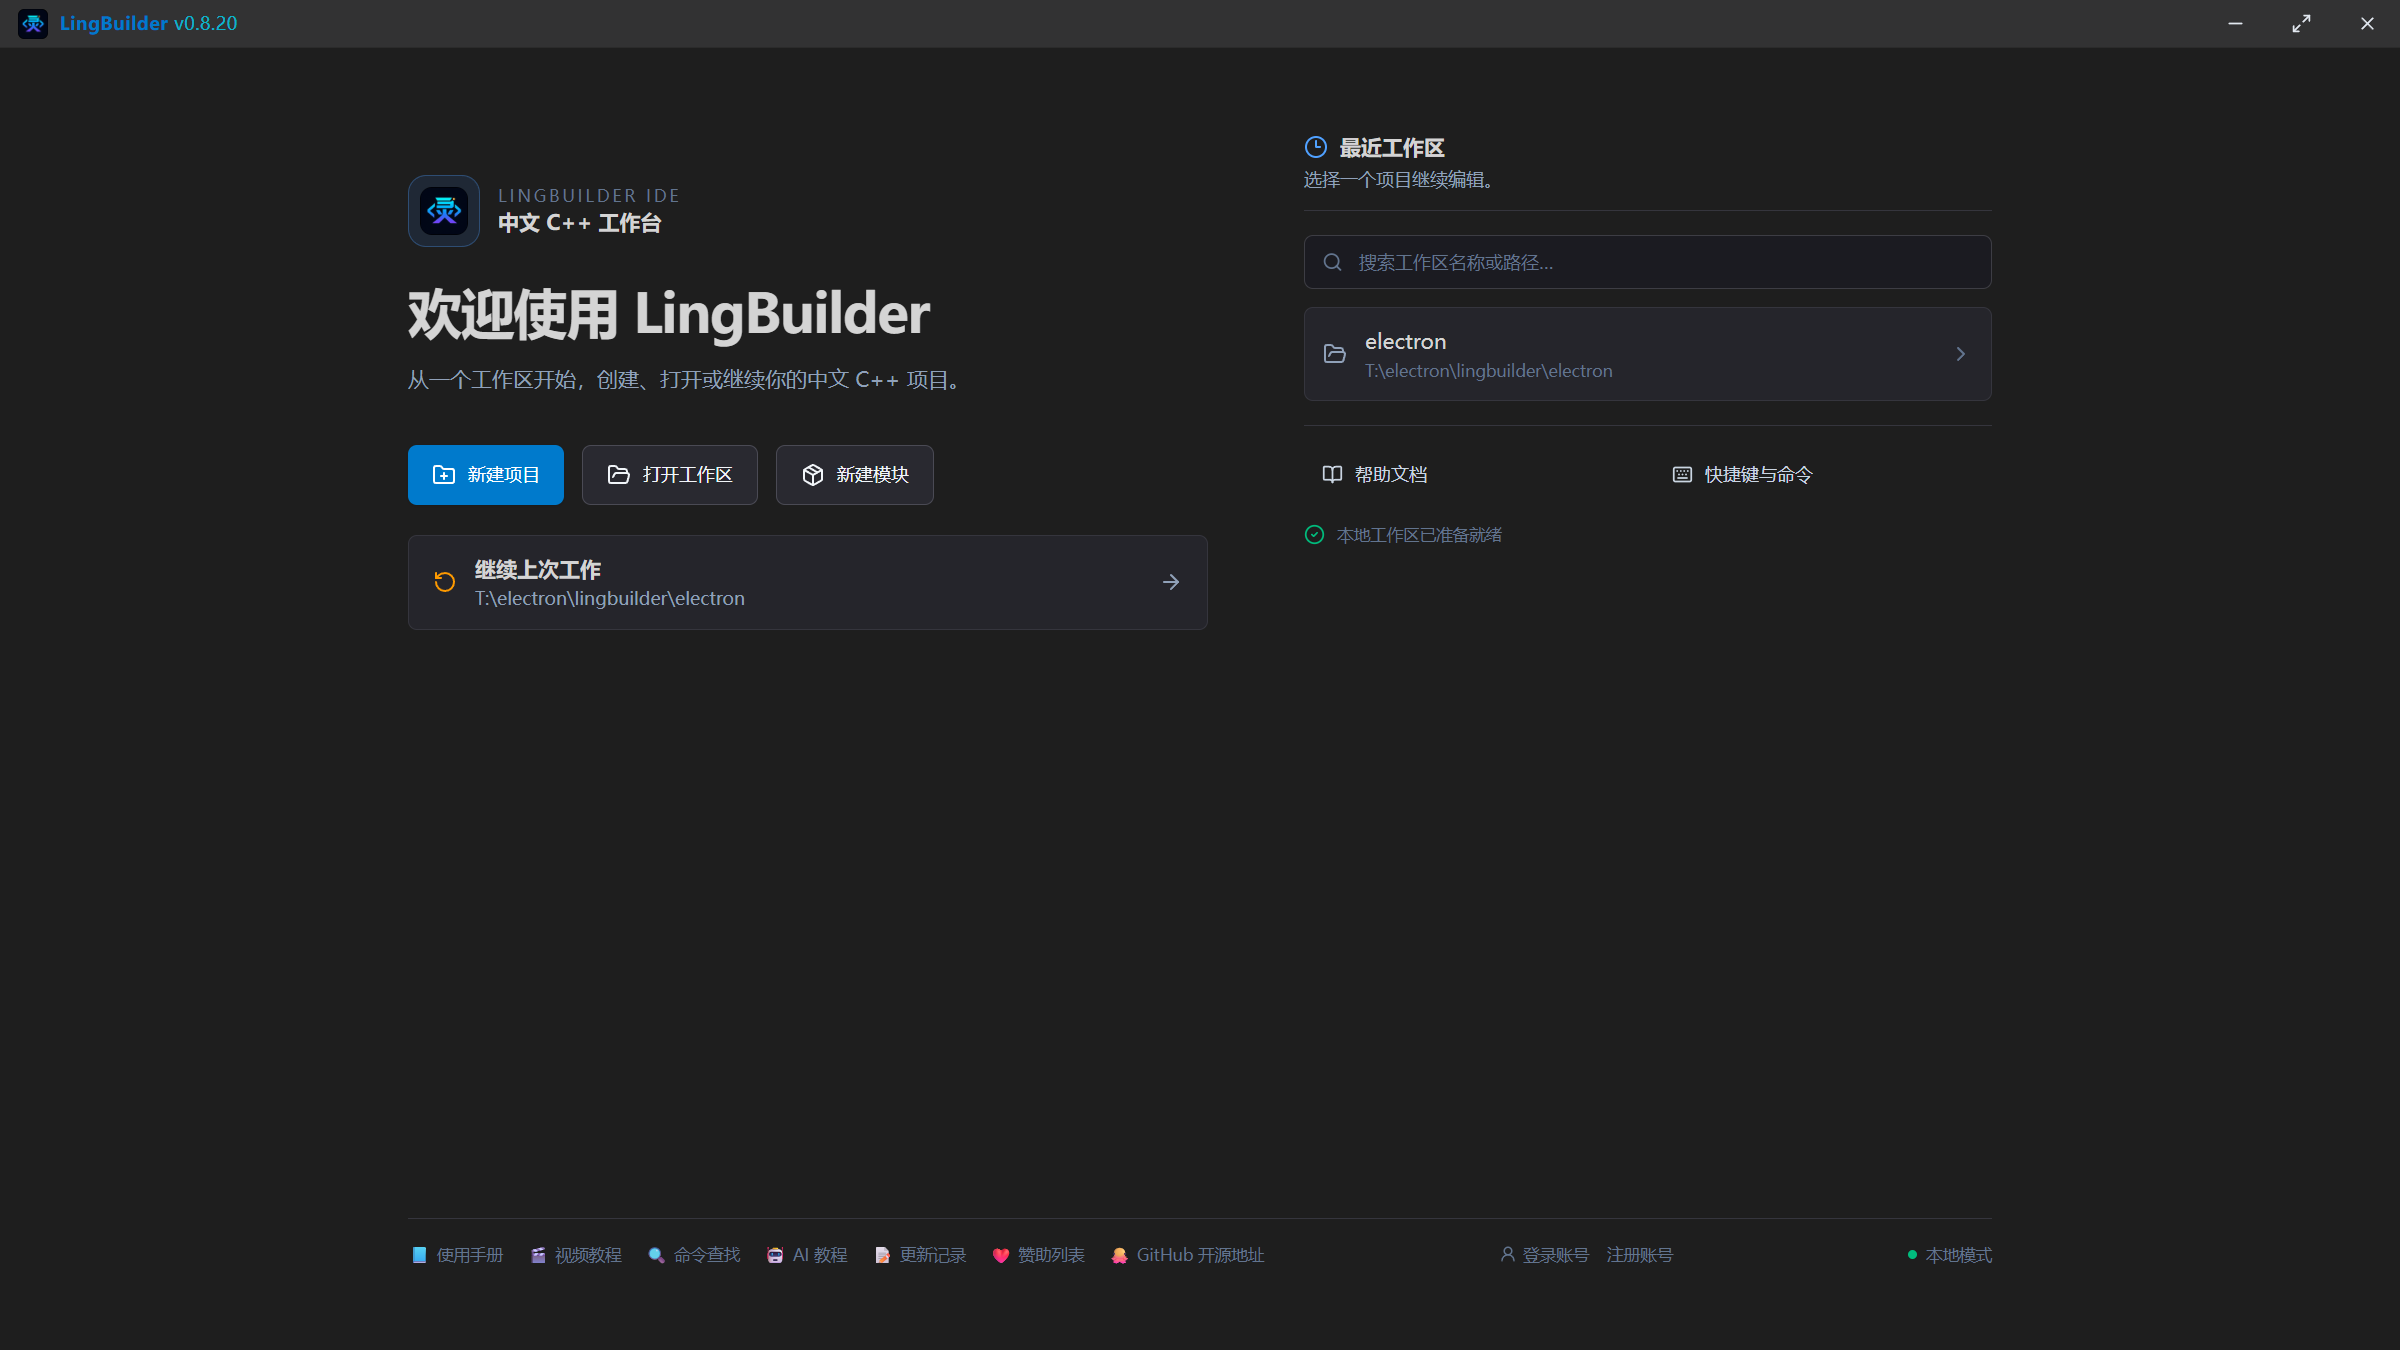This screenshot has height=1350, width=2400.
Task: Click the 新建项目 button
Action: 485,475
